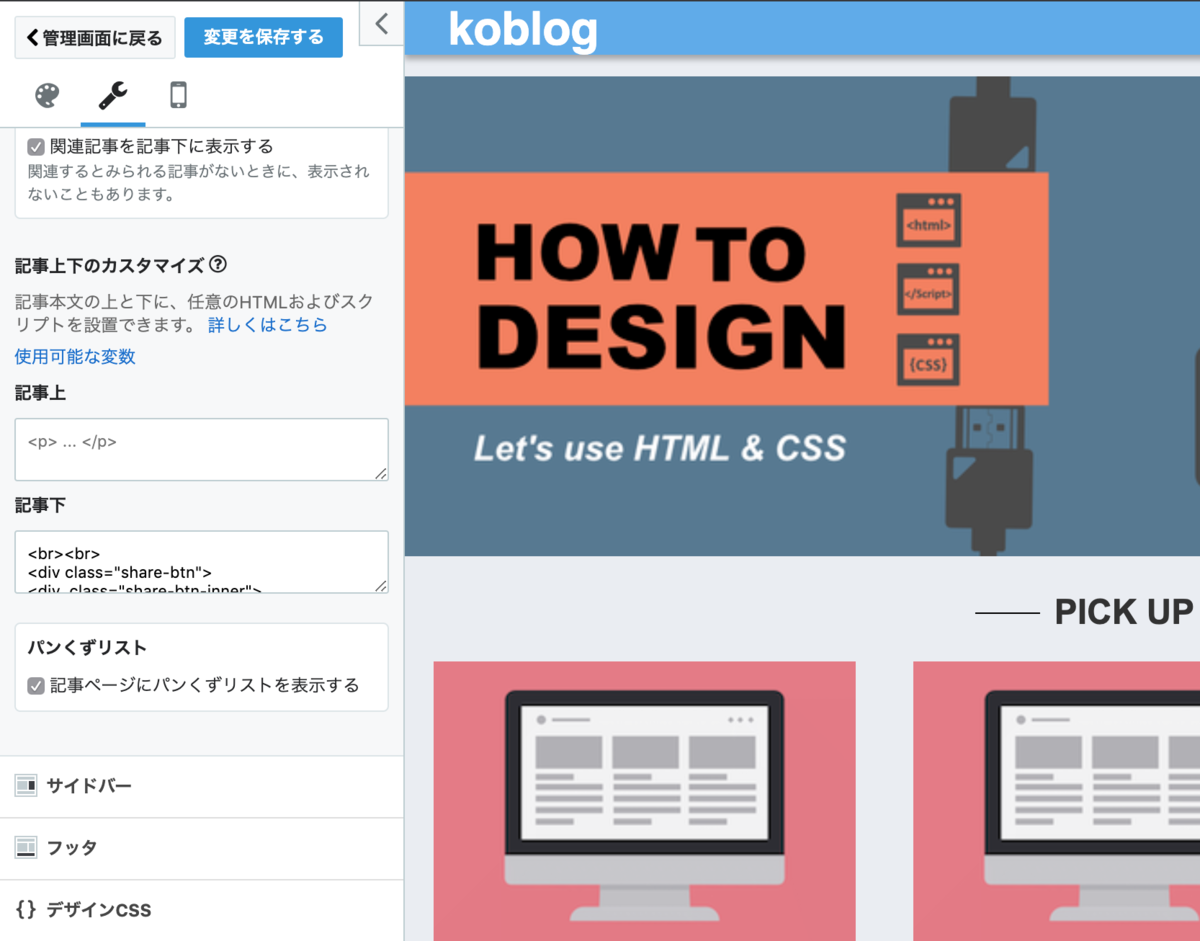Click the サイドバー layout icon
Screen dimensions: 1200x941
[x=26, y=786]
